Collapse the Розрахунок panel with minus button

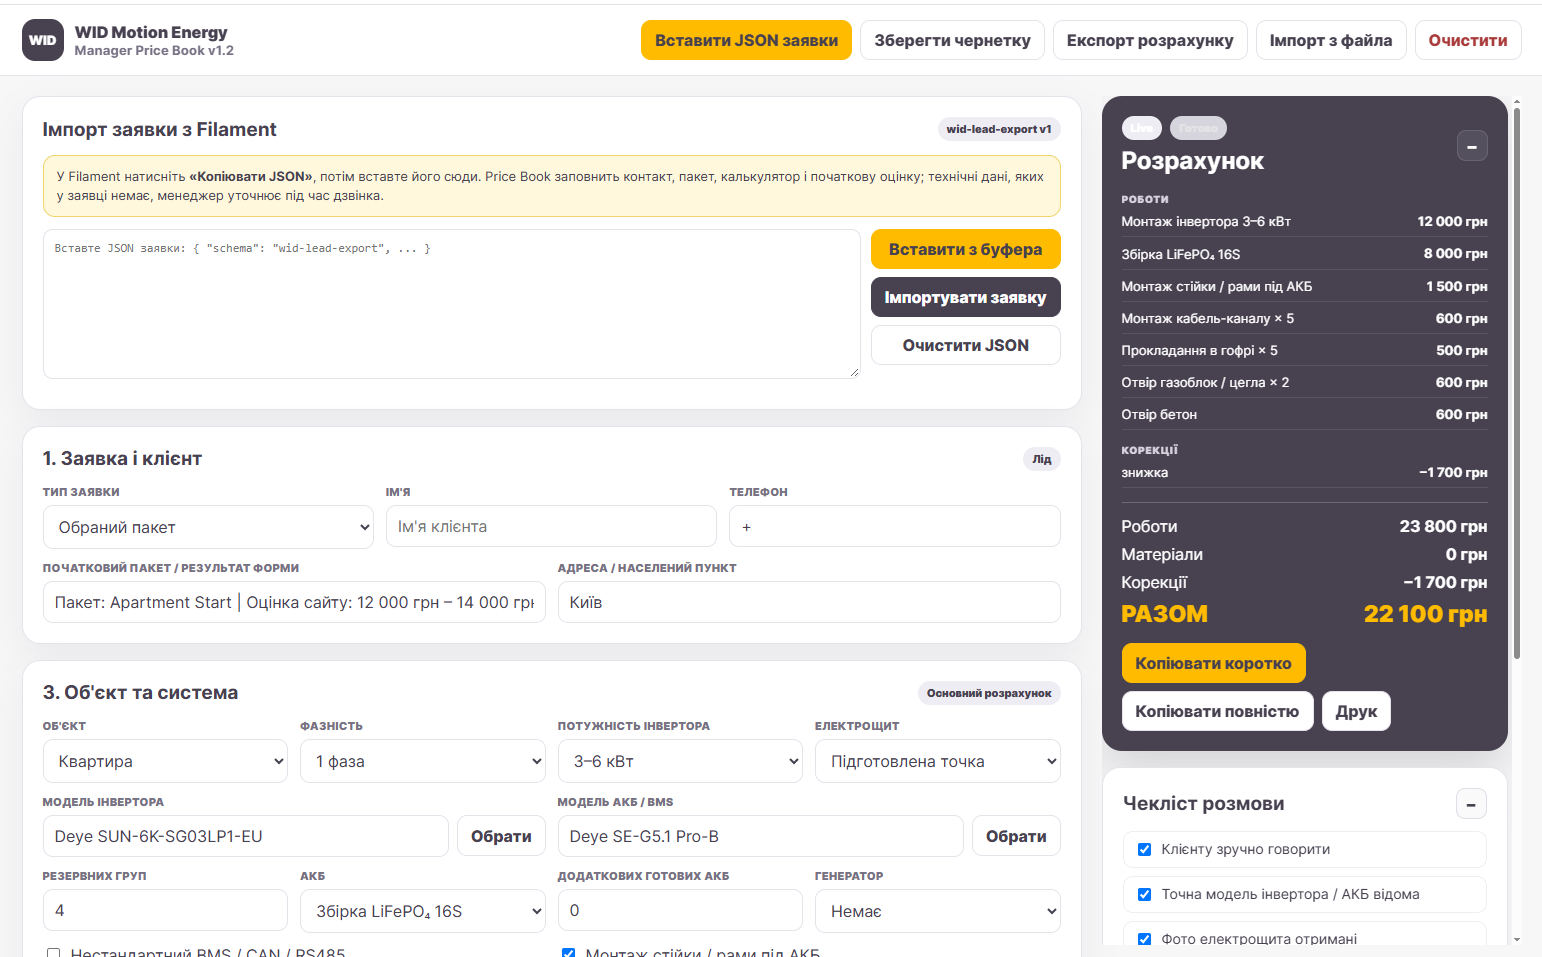[1472, 146]
